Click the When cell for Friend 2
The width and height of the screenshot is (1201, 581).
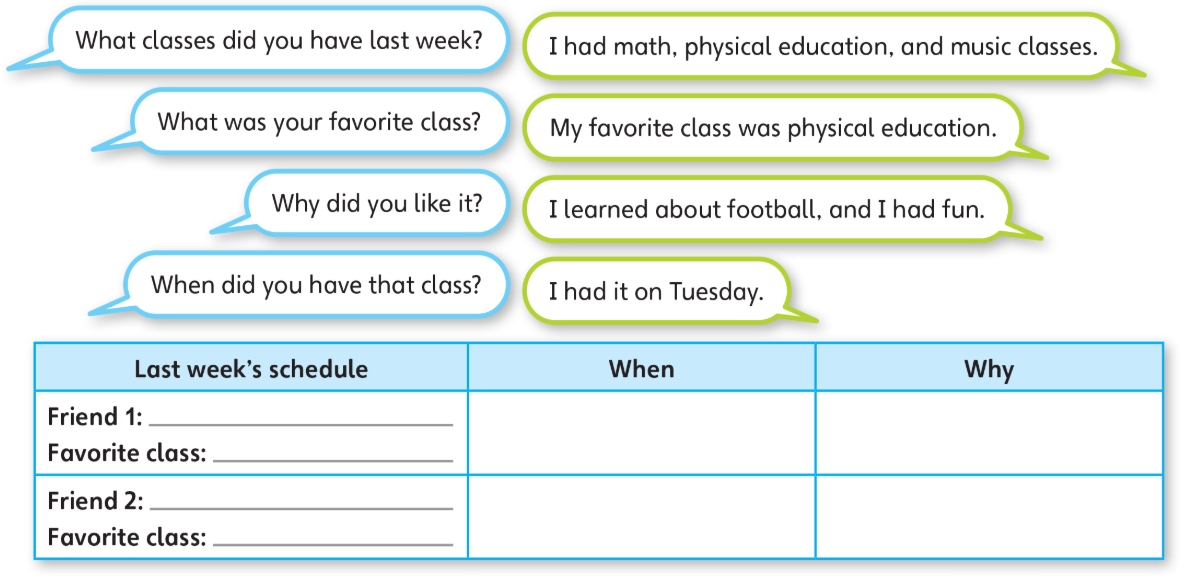[x=642, y=517]
